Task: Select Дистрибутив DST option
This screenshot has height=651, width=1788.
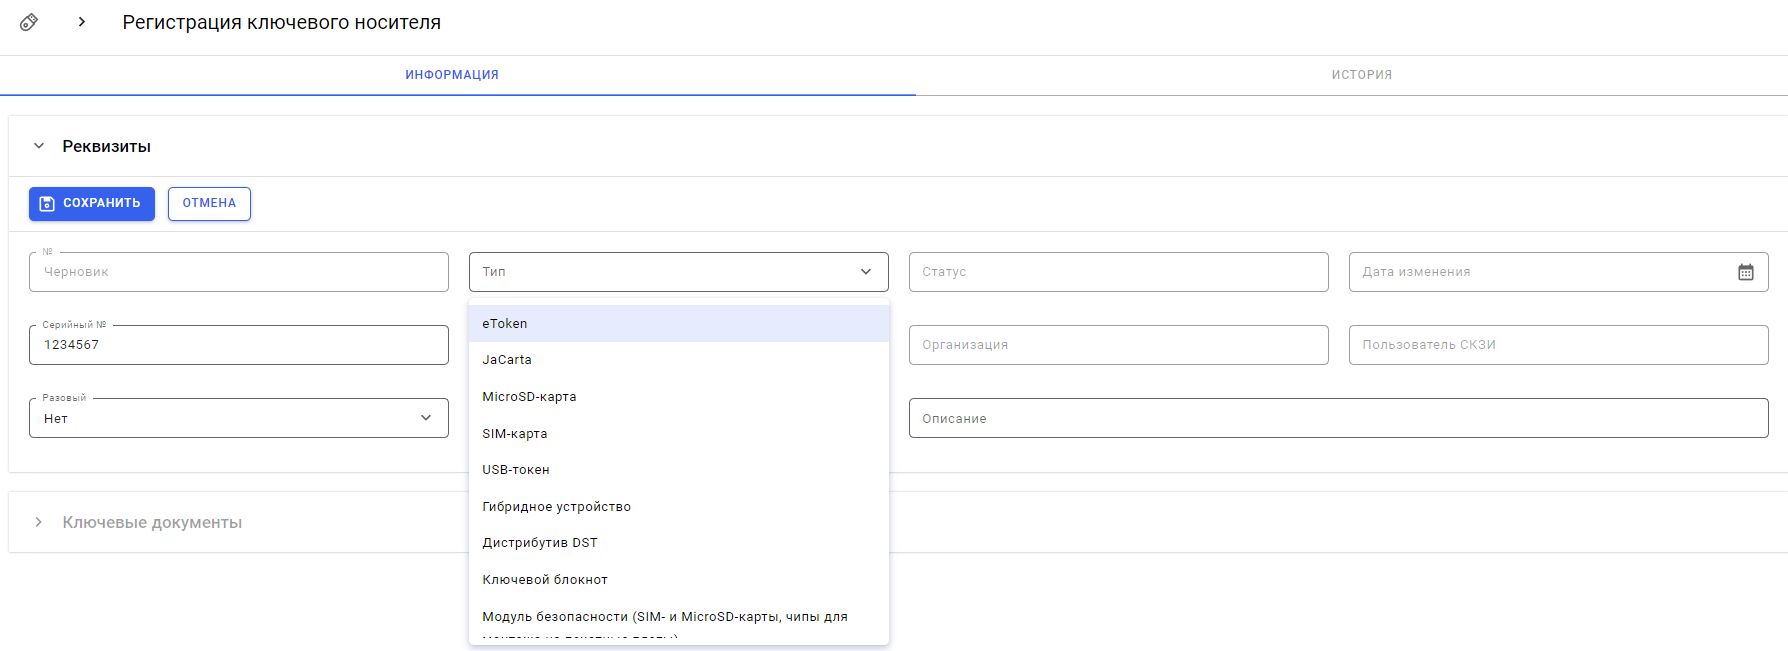Action: coord(540,543)
